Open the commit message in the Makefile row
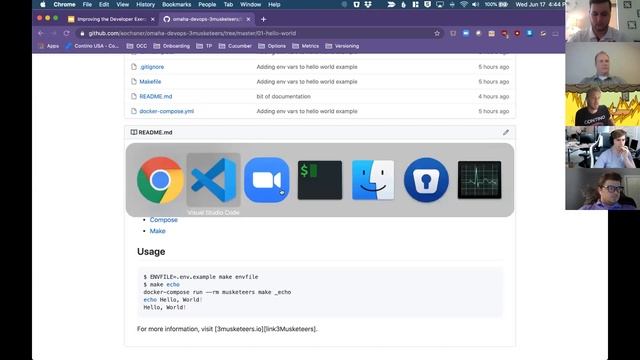 [307, 82]
